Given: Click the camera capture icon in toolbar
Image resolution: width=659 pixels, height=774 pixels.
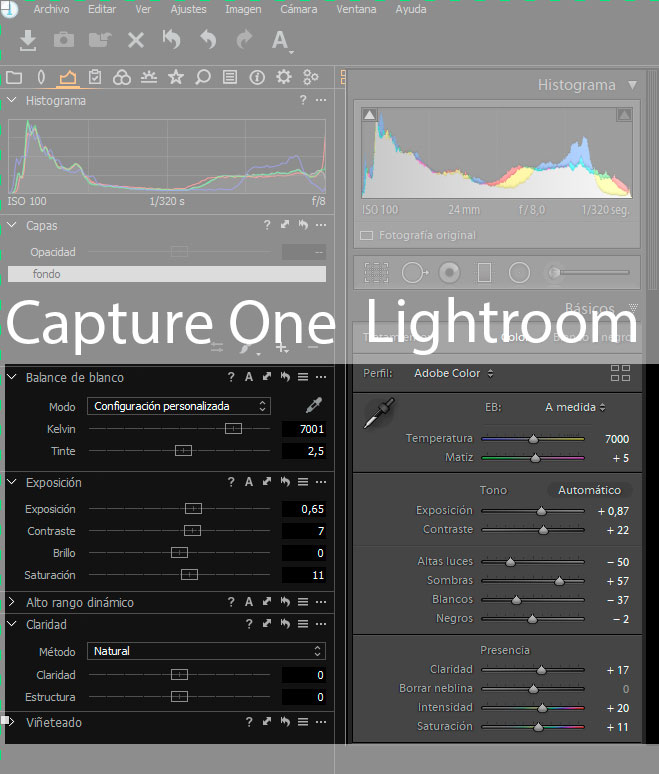Looking at the screenshot, I should [x=64, y=39].
